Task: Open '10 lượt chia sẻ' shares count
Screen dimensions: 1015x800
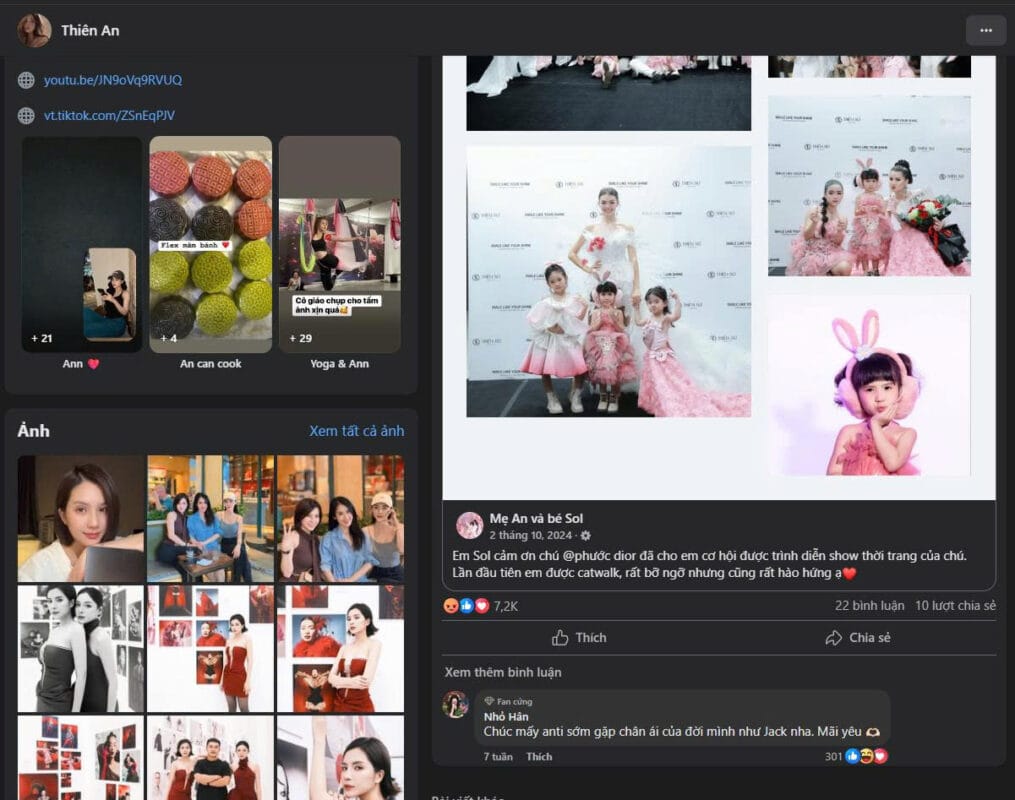Action: click(955, 606)
